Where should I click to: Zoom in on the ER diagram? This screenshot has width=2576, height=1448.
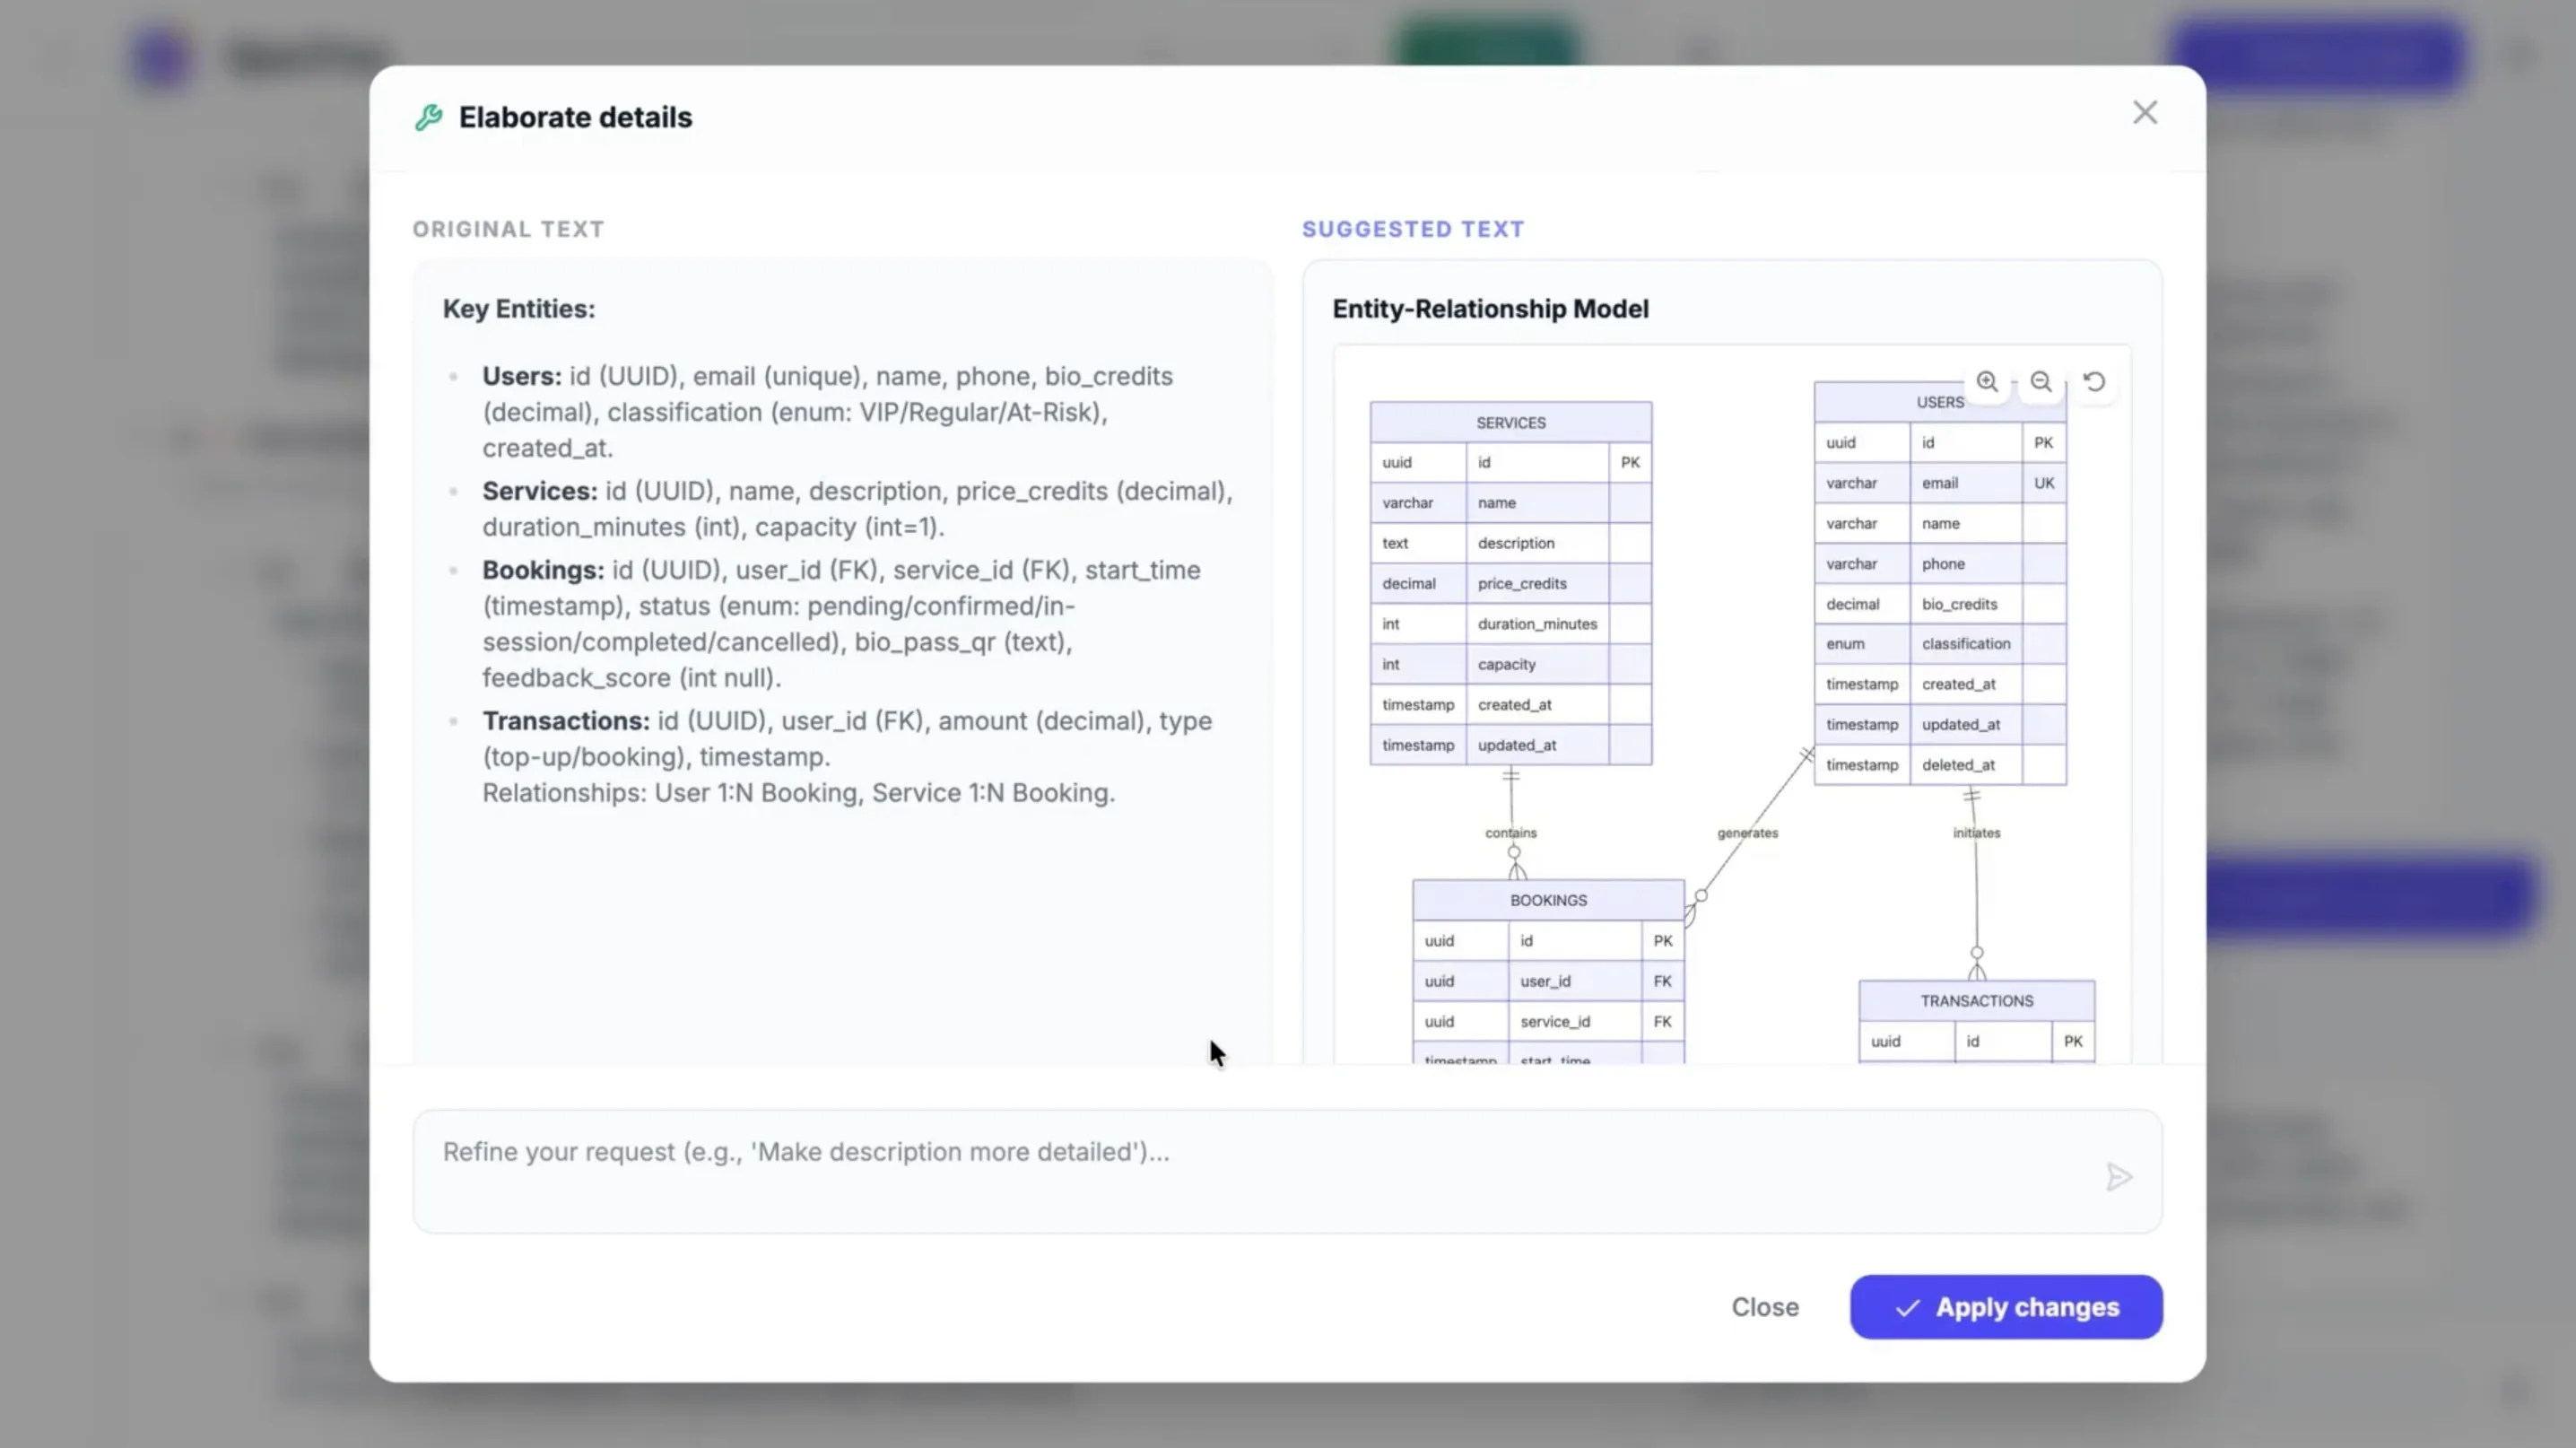[1987, 382]
